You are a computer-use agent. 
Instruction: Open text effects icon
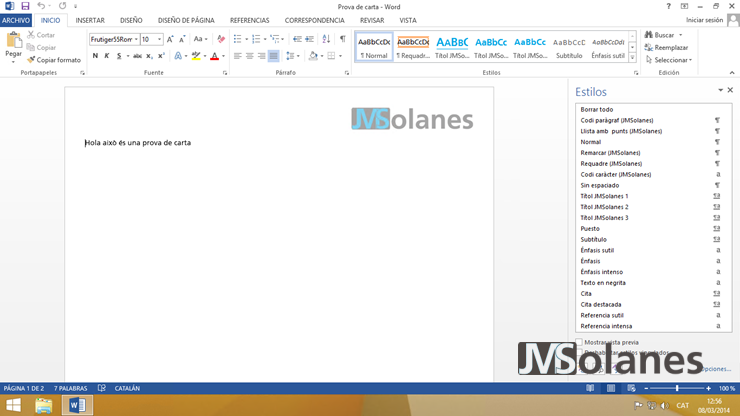(178, 56)
